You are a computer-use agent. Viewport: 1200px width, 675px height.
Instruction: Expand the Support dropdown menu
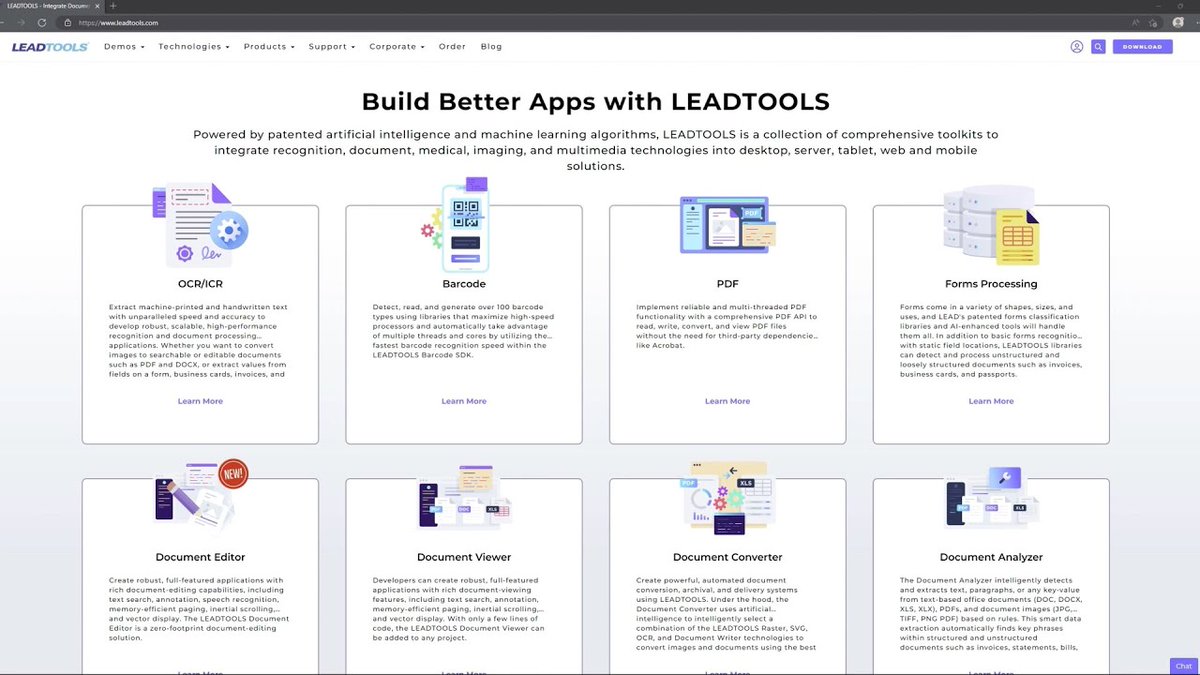[x=332, y=46]
